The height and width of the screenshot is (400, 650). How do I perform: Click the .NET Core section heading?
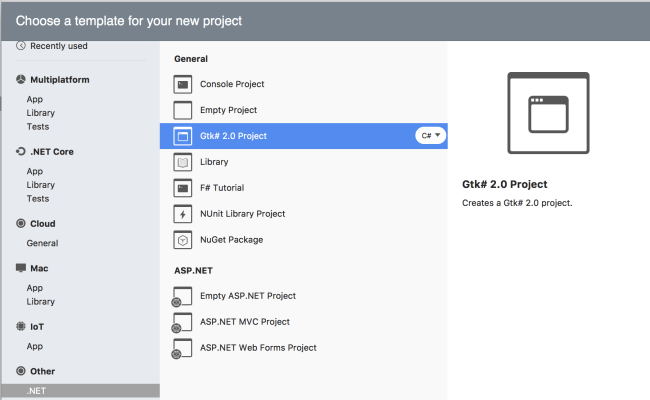tap(52, 152)
